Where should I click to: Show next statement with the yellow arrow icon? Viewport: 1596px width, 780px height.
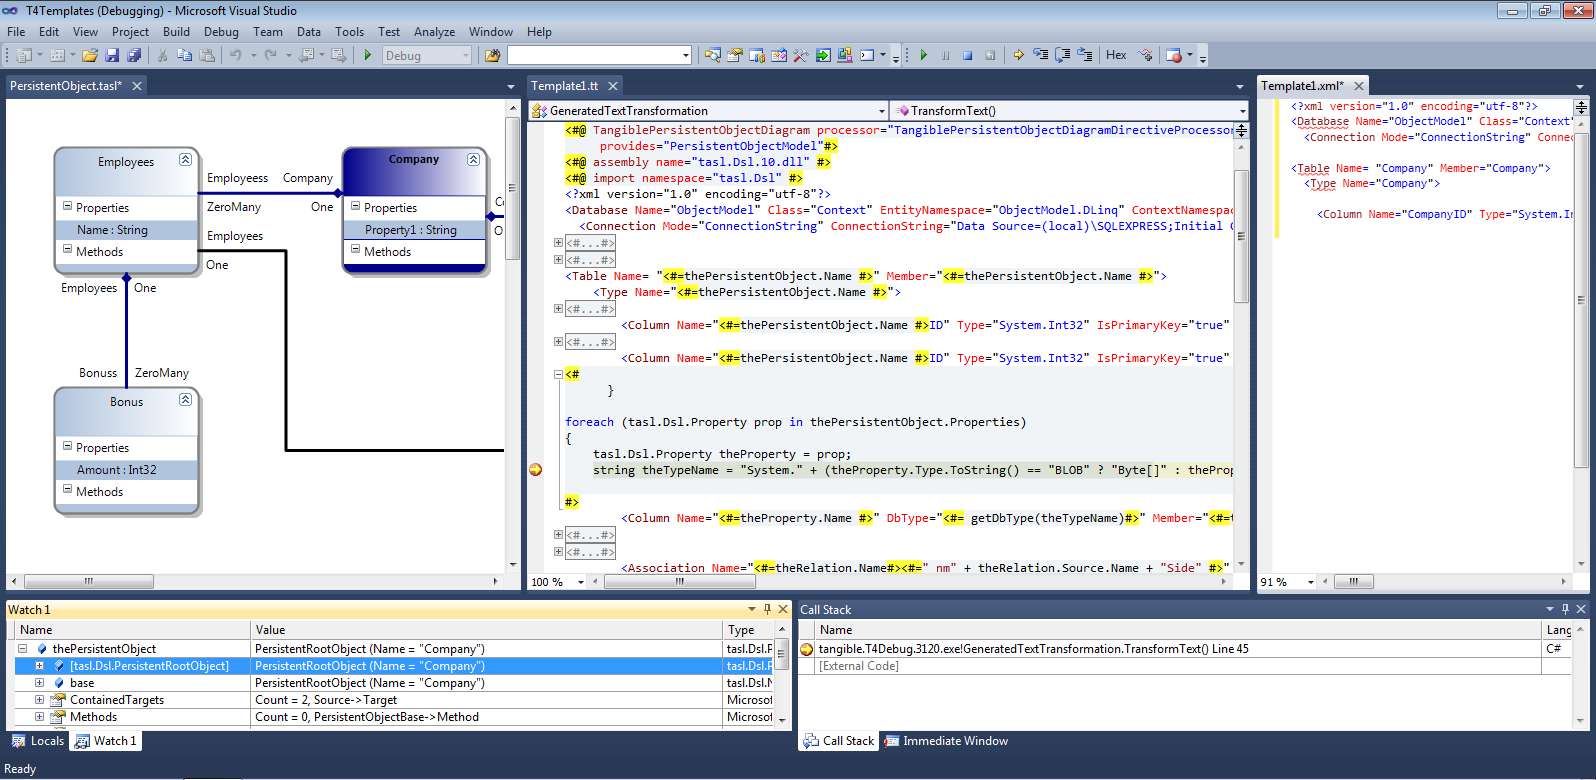1018,55
